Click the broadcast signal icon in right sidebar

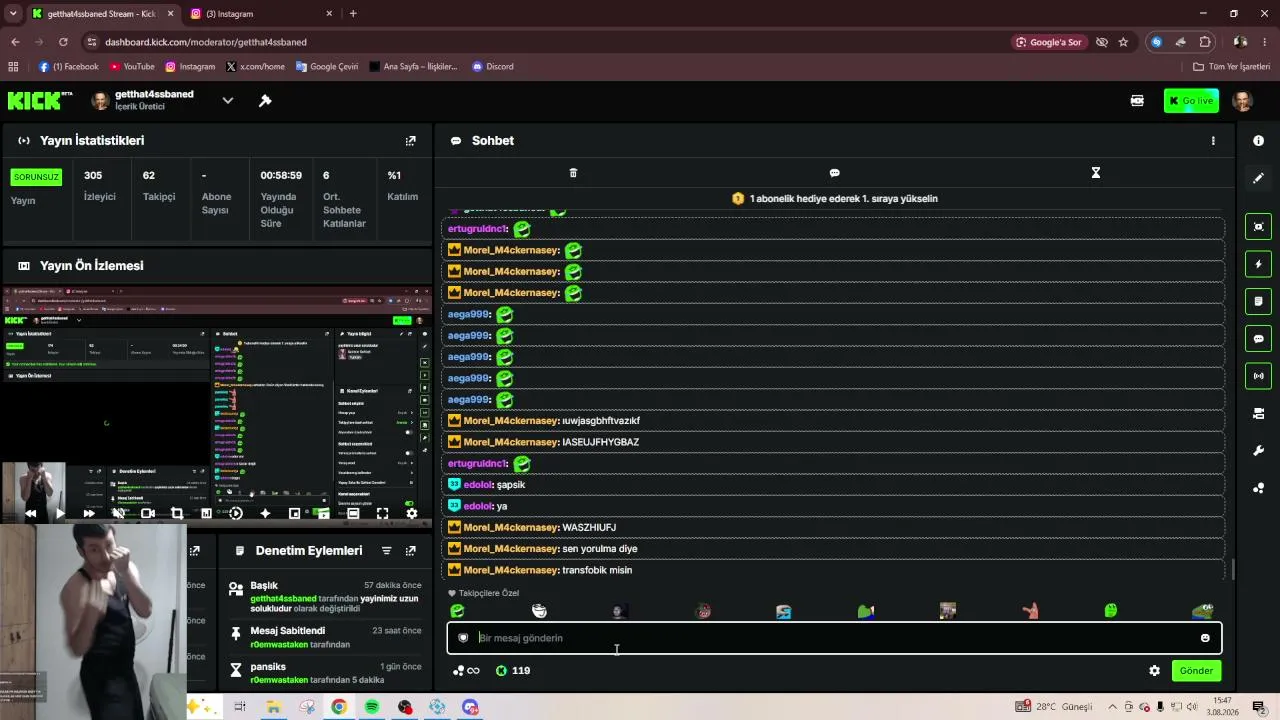coord(1258,376)
